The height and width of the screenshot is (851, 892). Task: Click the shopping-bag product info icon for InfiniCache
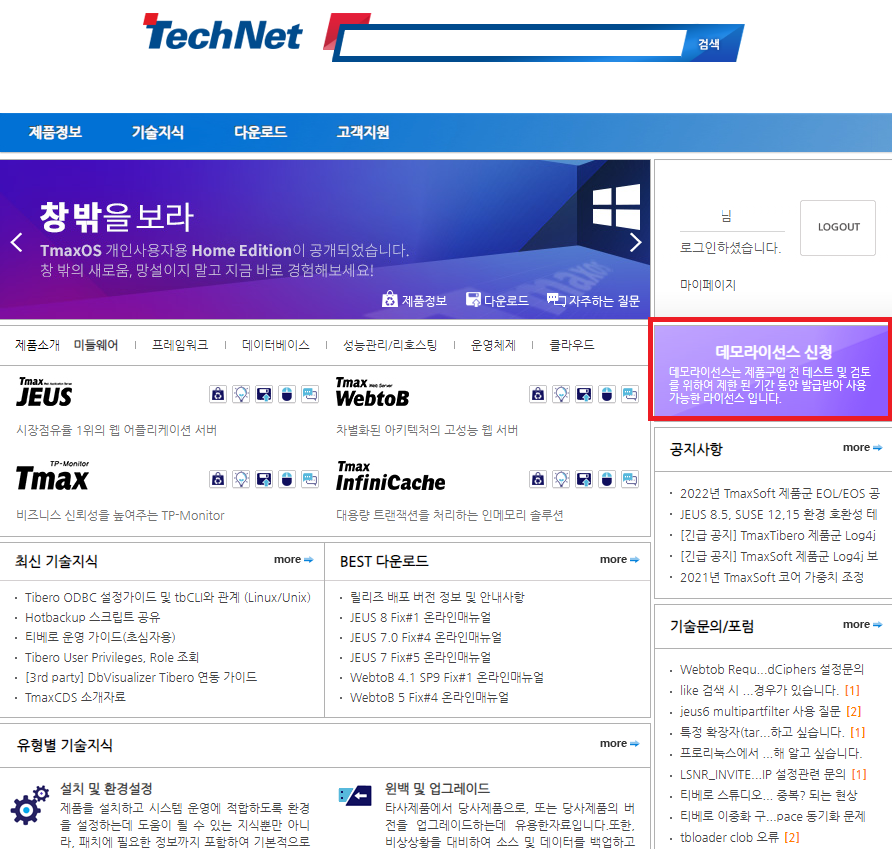pyautogui.click(x=538, y=479)
